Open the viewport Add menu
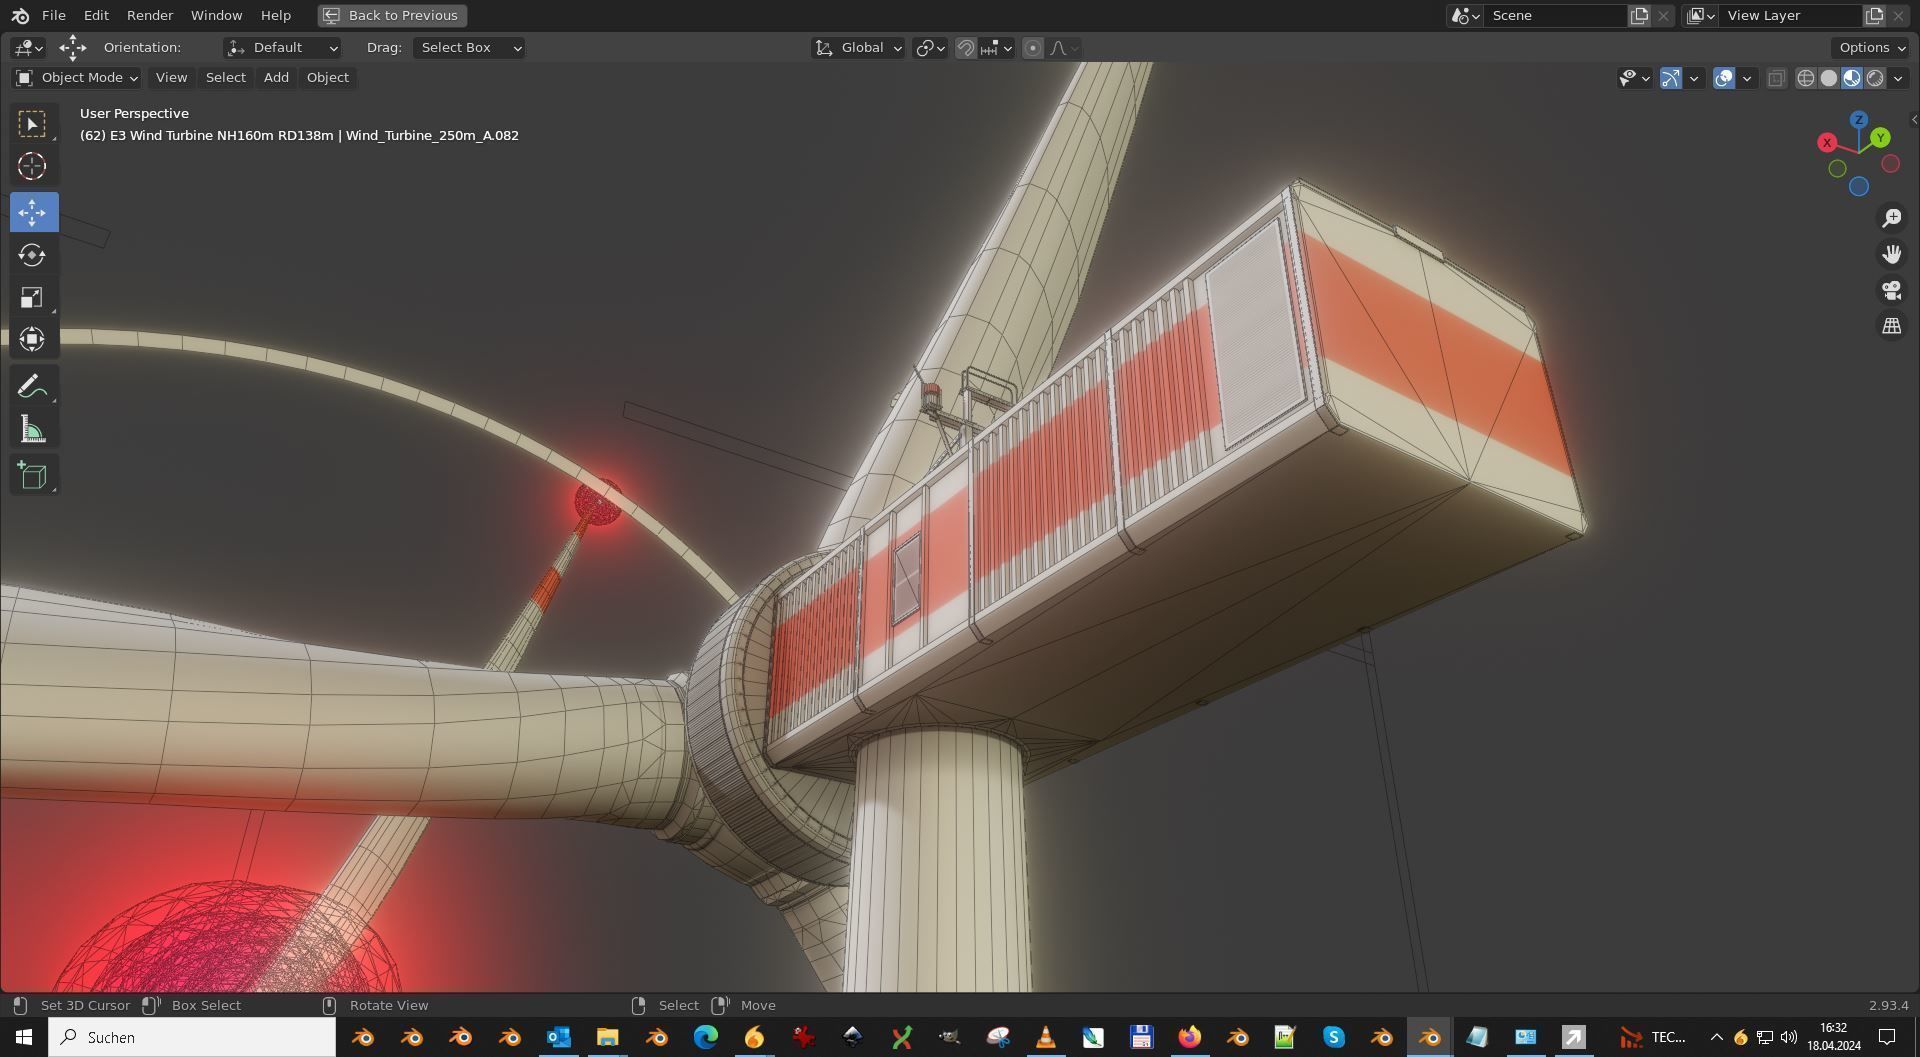 276,78
